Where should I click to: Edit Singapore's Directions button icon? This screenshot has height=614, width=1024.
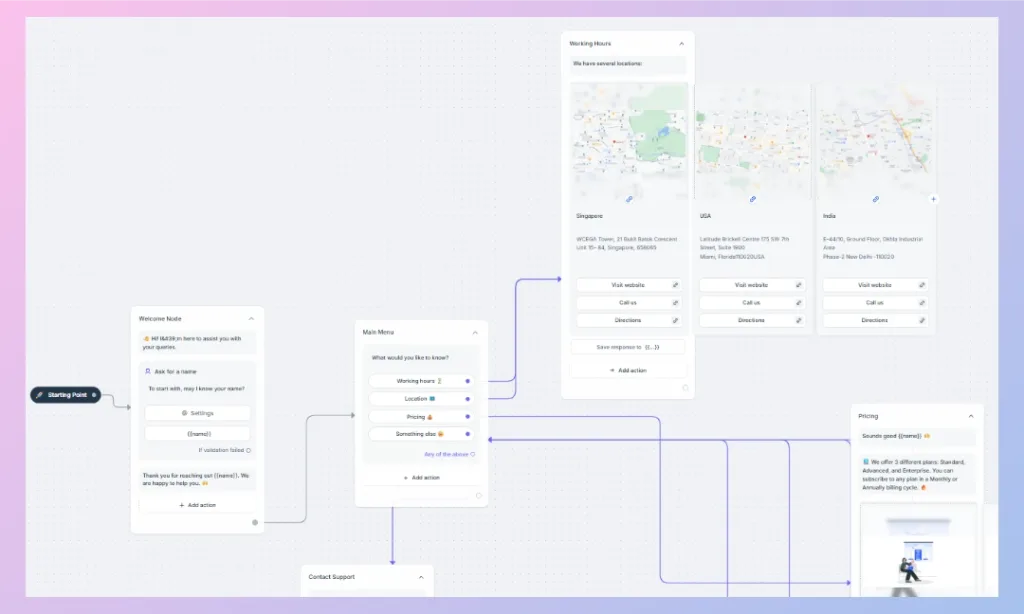[675, 320]
